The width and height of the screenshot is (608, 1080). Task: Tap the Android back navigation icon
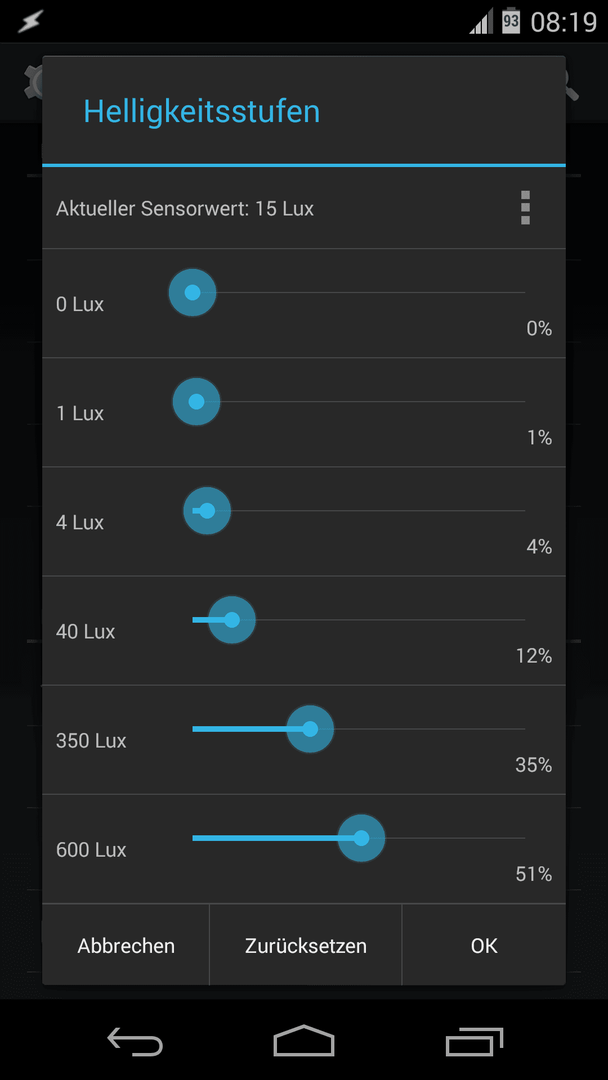[136, 1041]
